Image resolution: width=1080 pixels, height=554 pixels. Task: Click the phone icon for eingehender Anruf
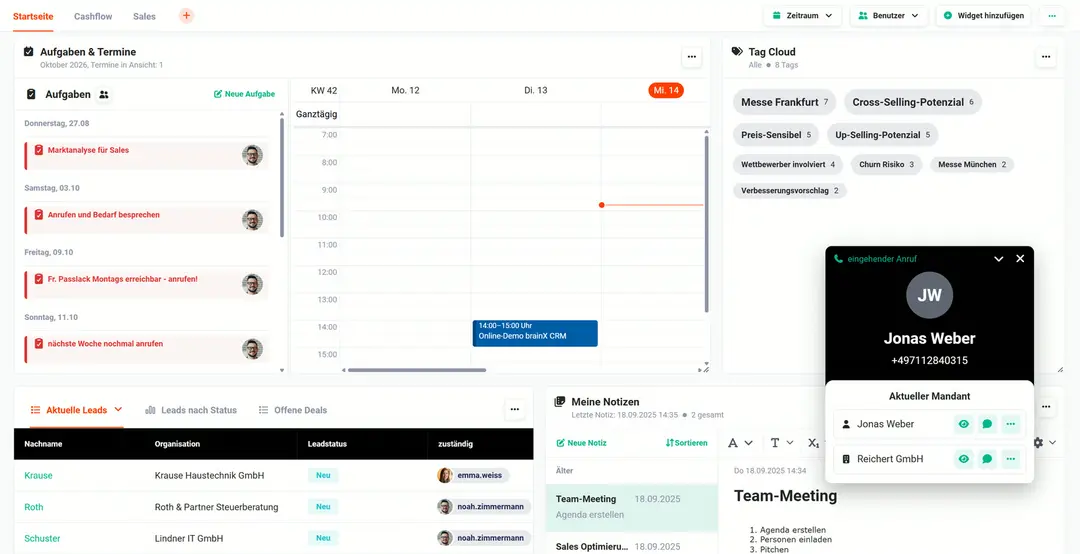(838, 259)
